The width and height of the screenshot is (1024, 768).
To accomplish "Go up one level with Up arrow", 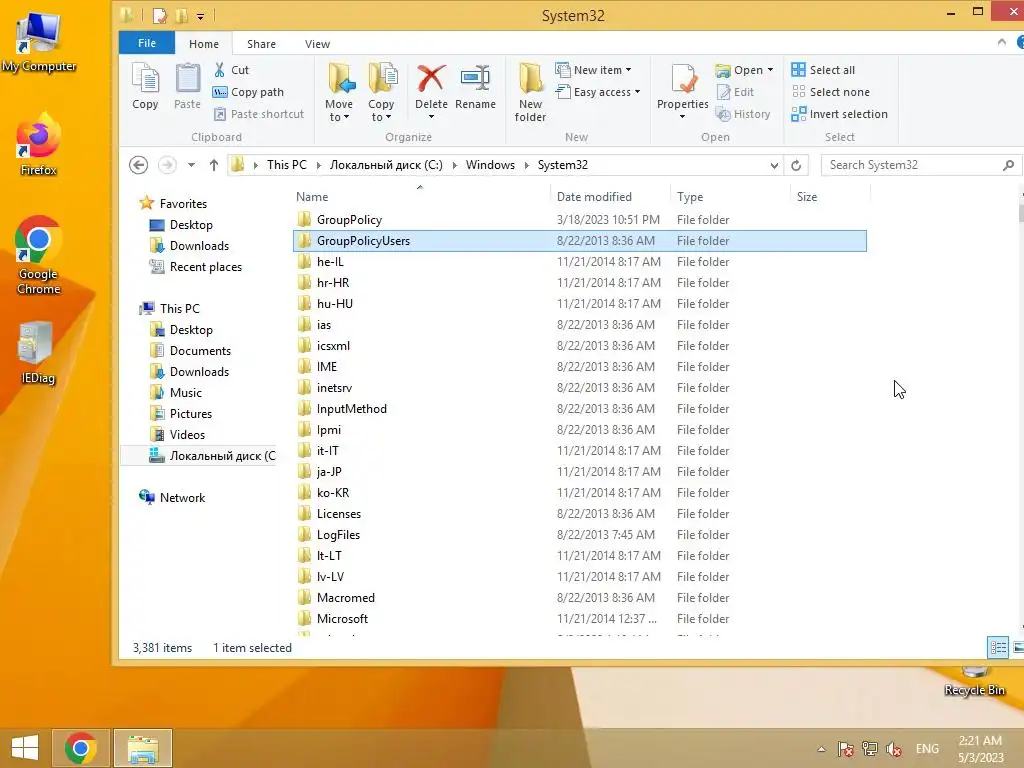I will click(214, 165).
